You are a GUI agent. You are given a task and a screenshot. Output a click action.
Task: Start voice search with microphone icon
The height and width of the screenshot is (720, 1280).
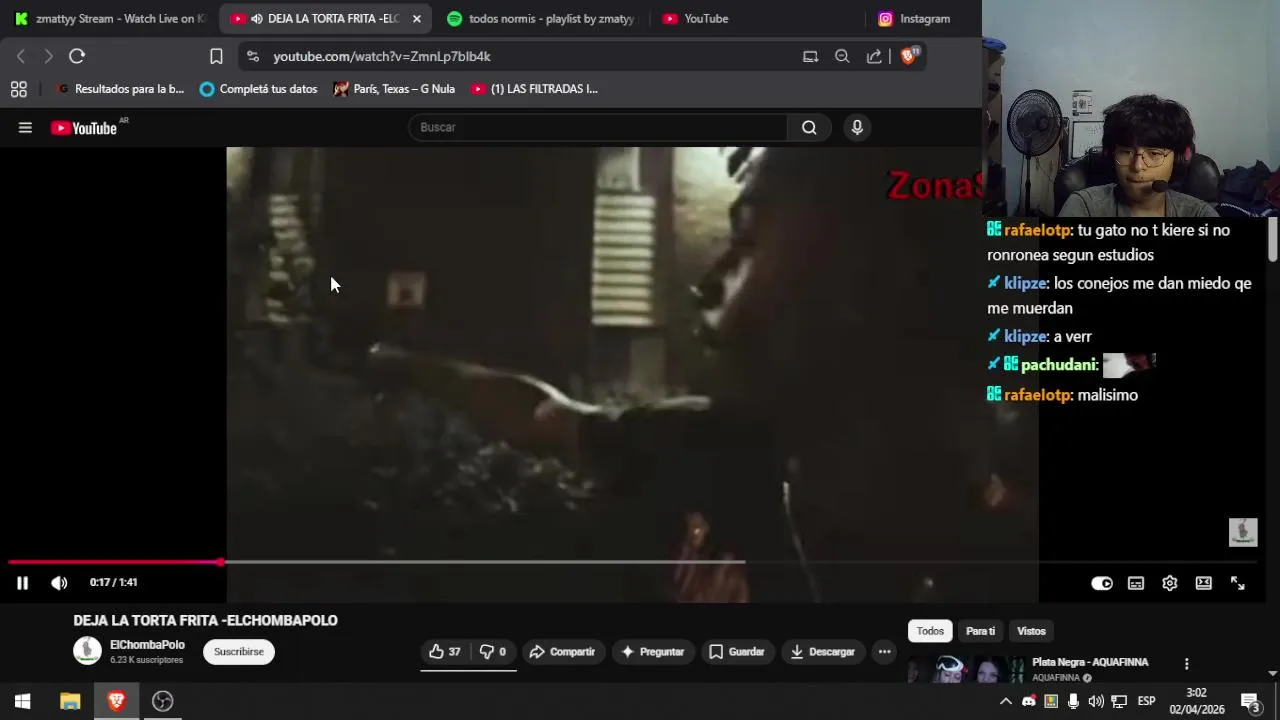click(x=857, y=127)
